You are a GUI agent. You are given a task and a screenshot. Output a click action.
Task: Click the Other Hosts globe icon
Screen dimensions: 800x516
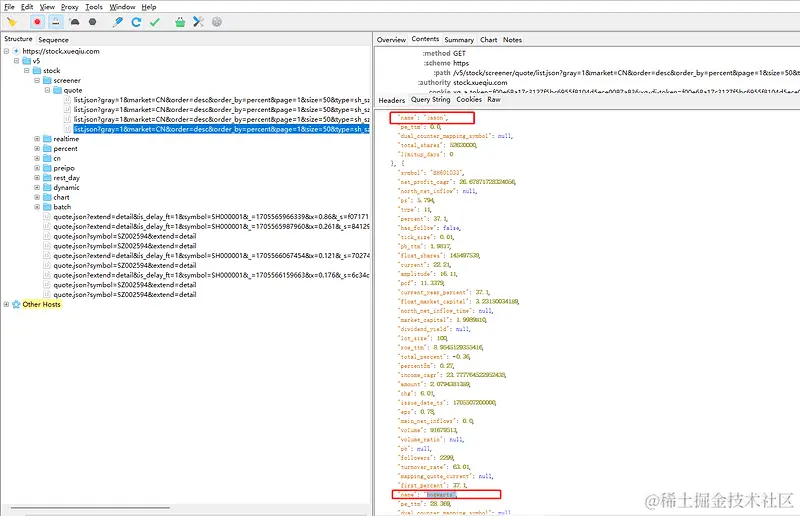16,304
